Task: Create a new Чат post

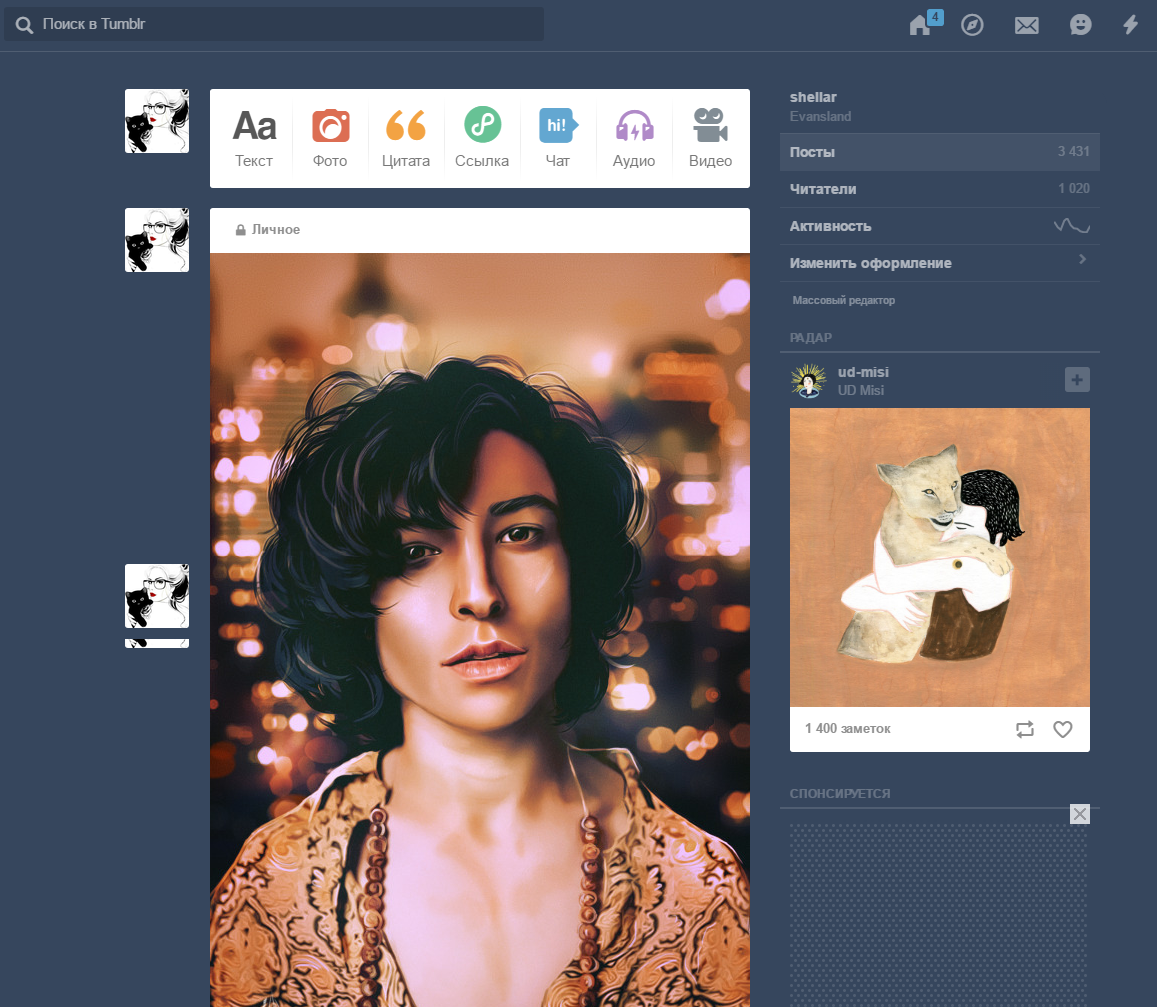Action: [x=558, y=138]
